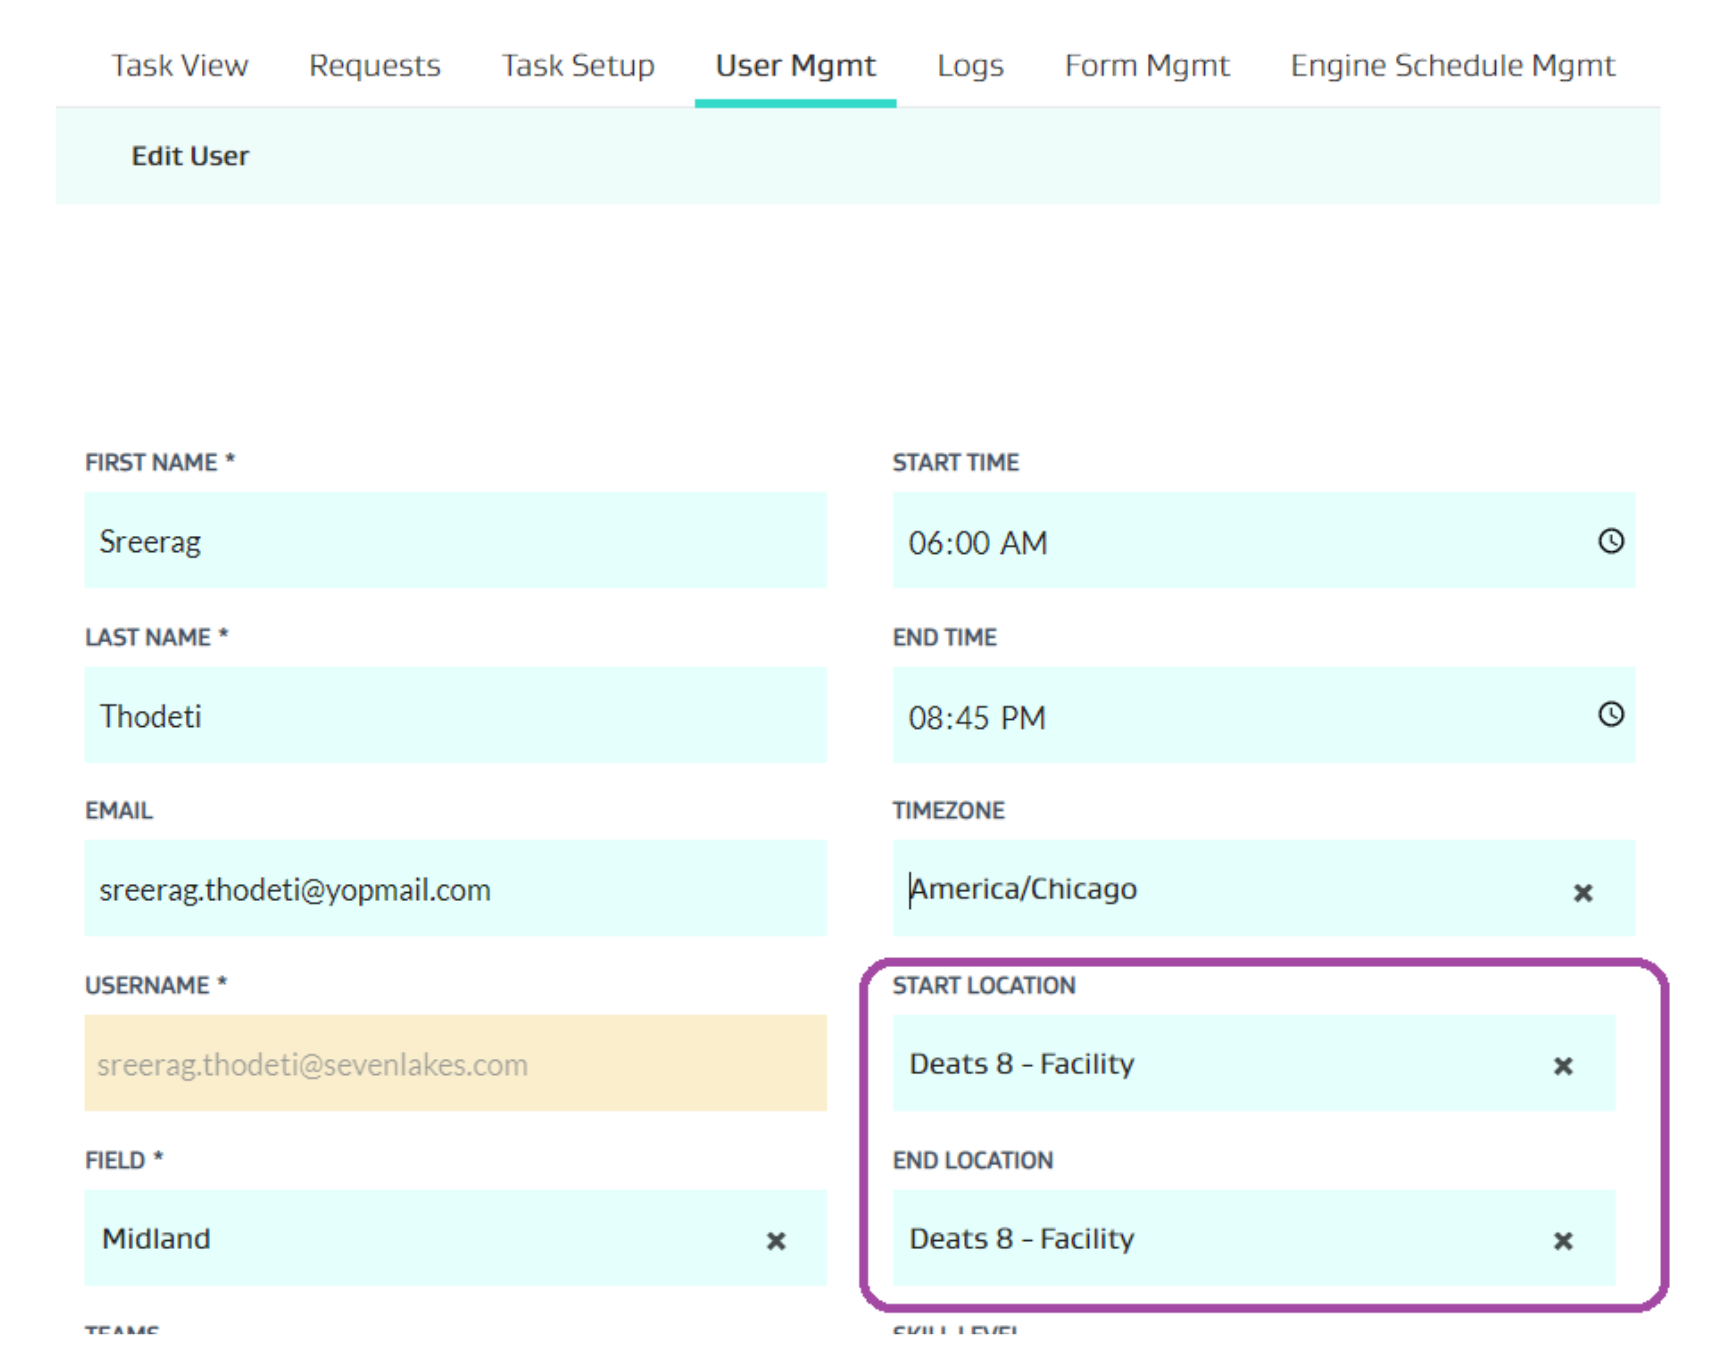Viewport: 1734px width, 1364px height.
Task: Expand the Start Location dropdown
Action: click(x=1220, y=1064)
